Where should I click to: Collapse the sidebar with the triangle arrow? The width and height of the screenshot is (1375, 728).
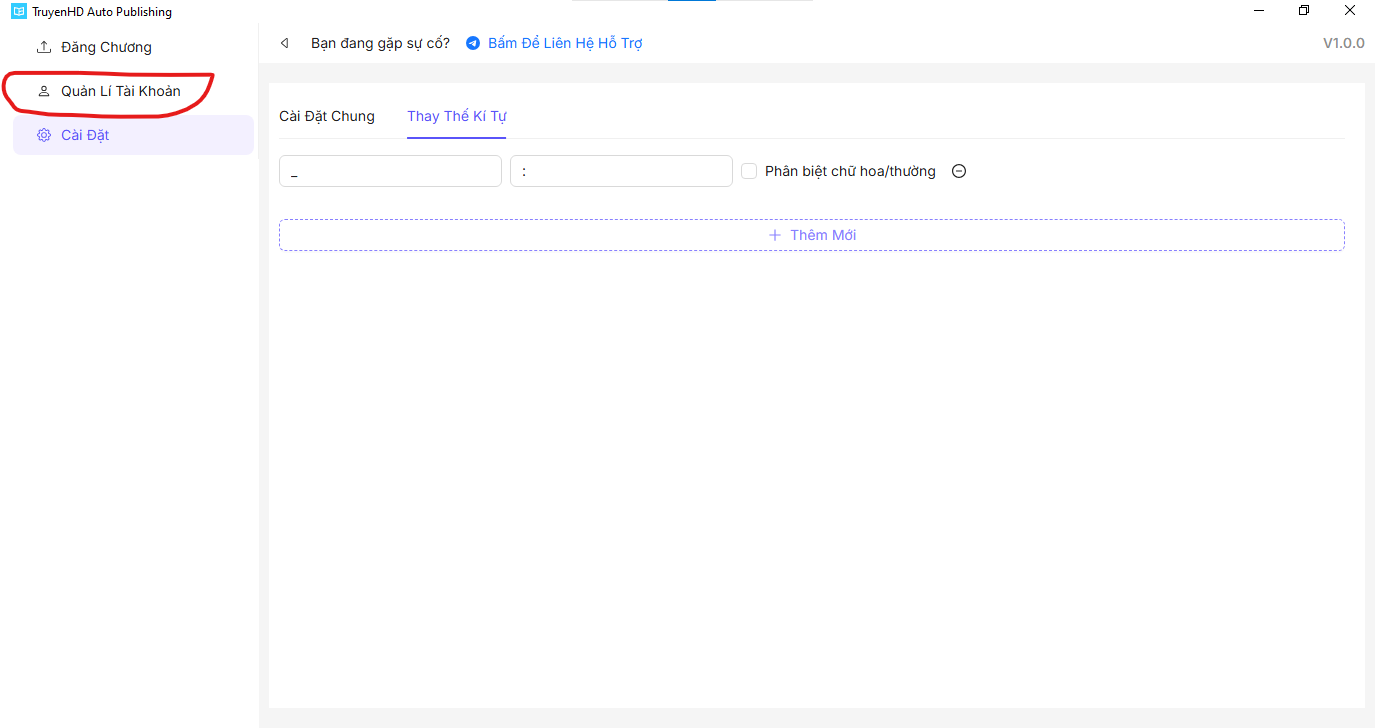(x=285, y=43)
